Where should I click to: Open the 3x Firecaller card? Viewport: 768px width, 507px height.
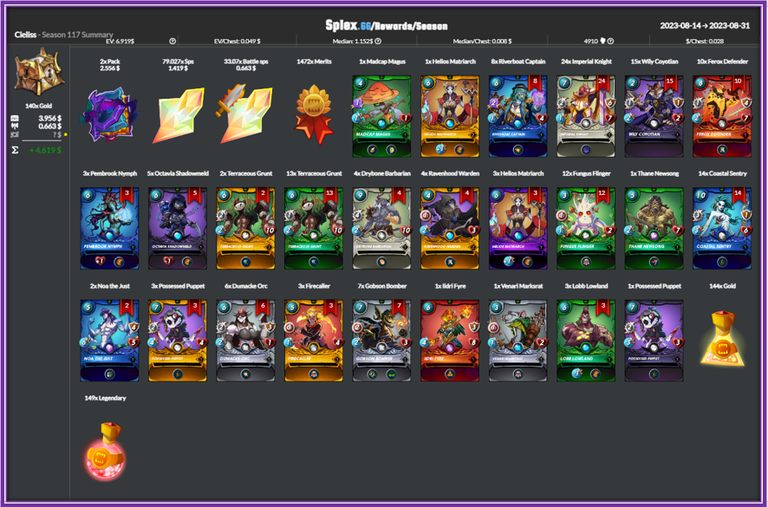[x=313, y=340]
